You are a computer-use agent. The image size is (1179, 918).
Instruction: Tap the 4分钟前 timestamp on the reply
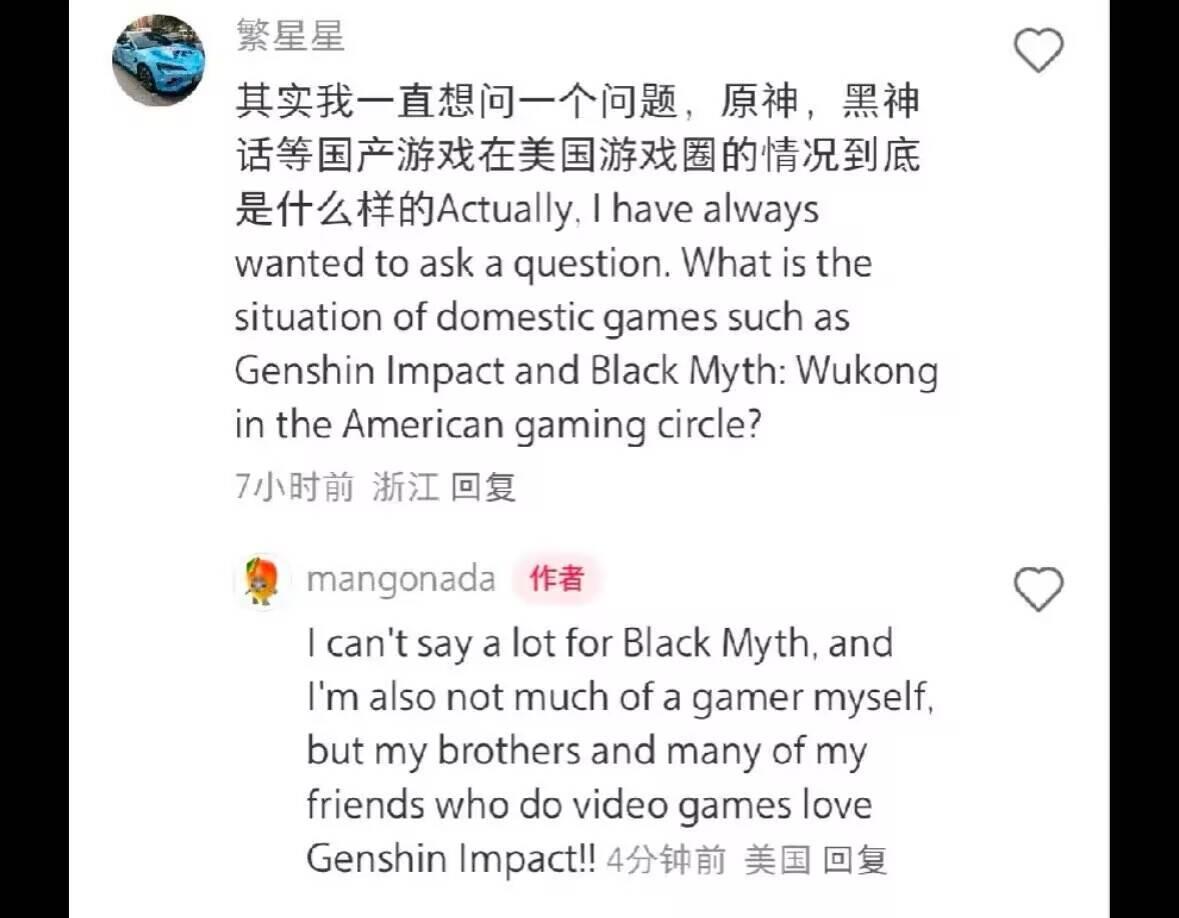(x=665, y=859)
